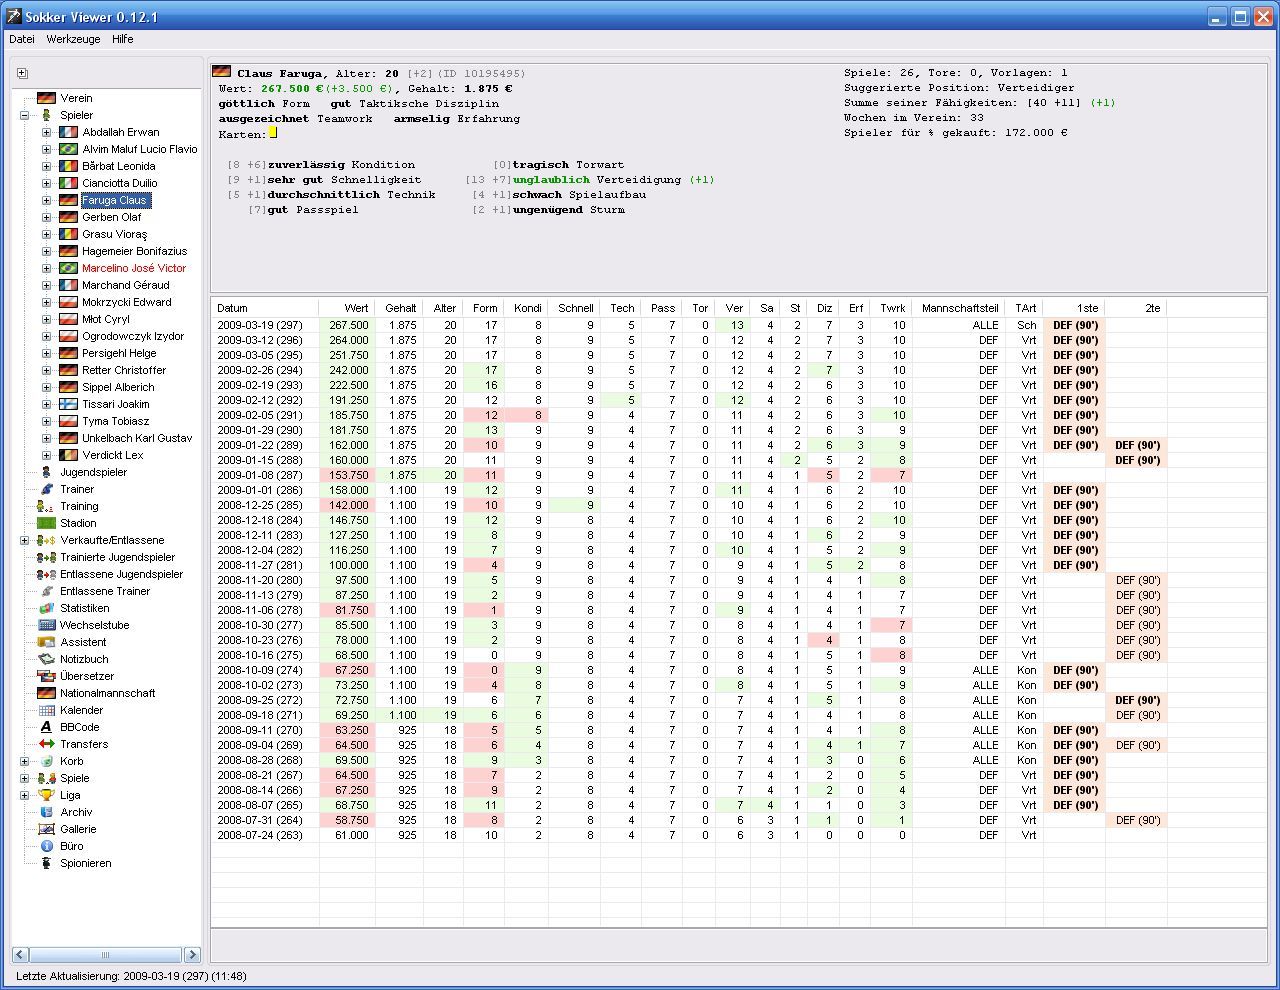Select the Statistiken chart icon
The height and width of the screenshot is (990, 1280).
point(46,608)
